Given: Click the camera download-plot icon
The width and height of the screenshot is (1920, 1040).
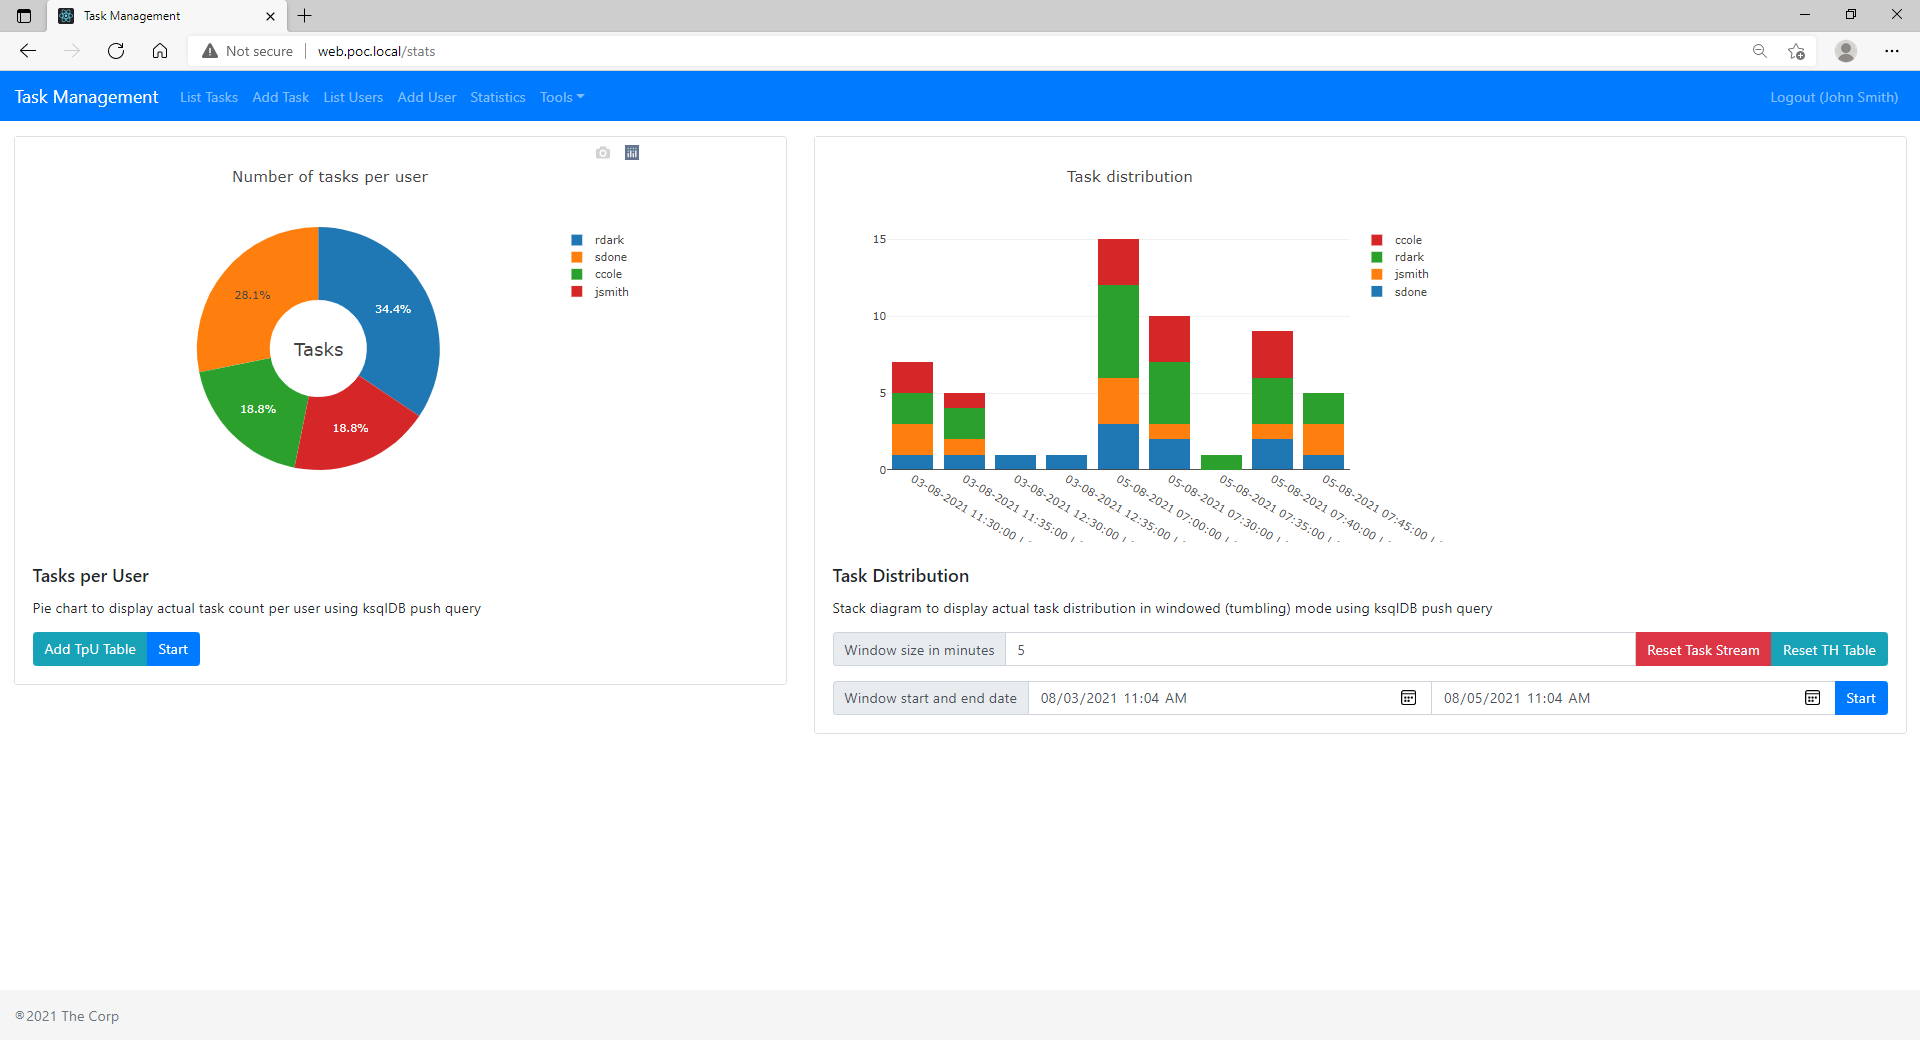Looking at the screenshot, I should pyautogui.click(x=603, y=153).
